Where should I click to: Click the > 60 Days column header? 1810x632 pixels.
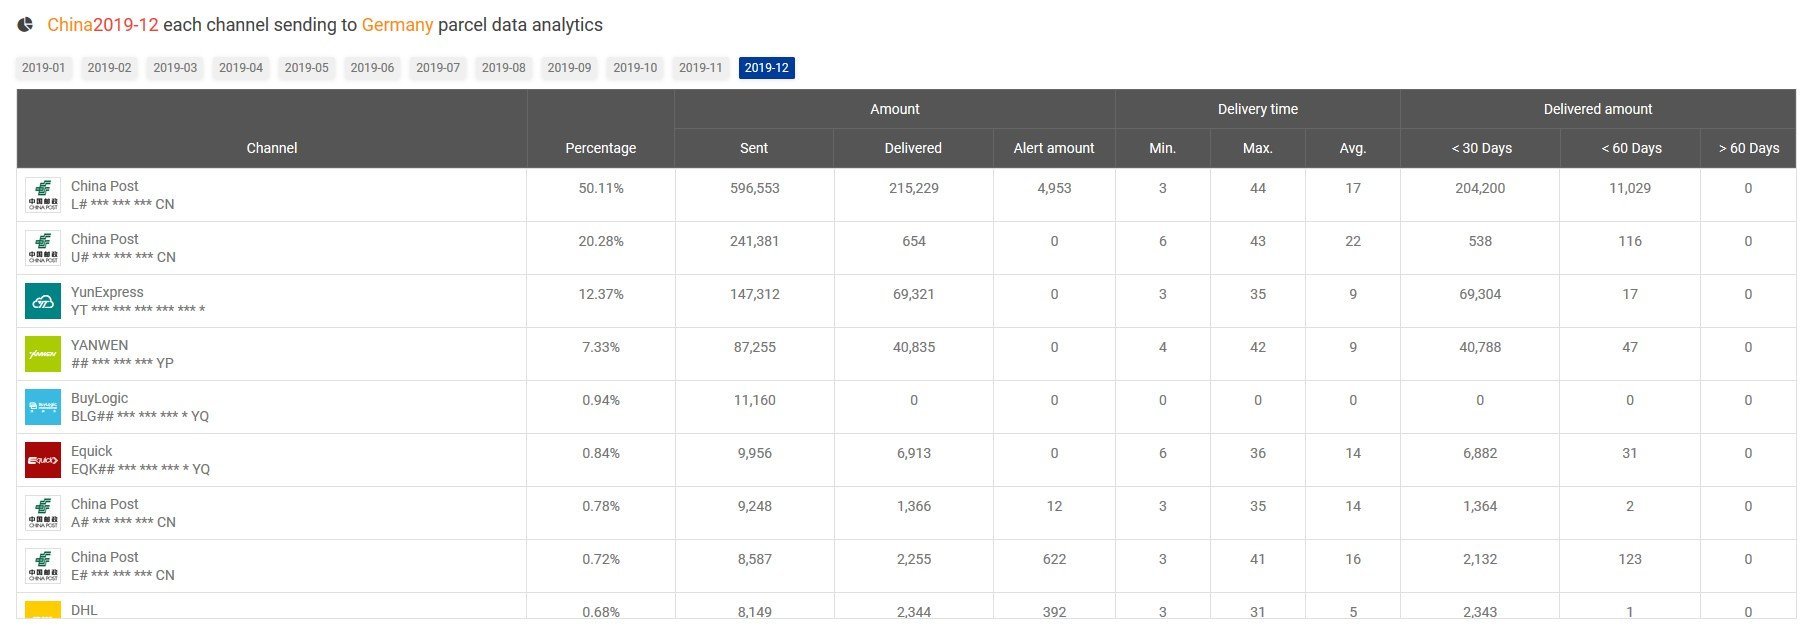pyautogui.click(x=1749, y=148)
